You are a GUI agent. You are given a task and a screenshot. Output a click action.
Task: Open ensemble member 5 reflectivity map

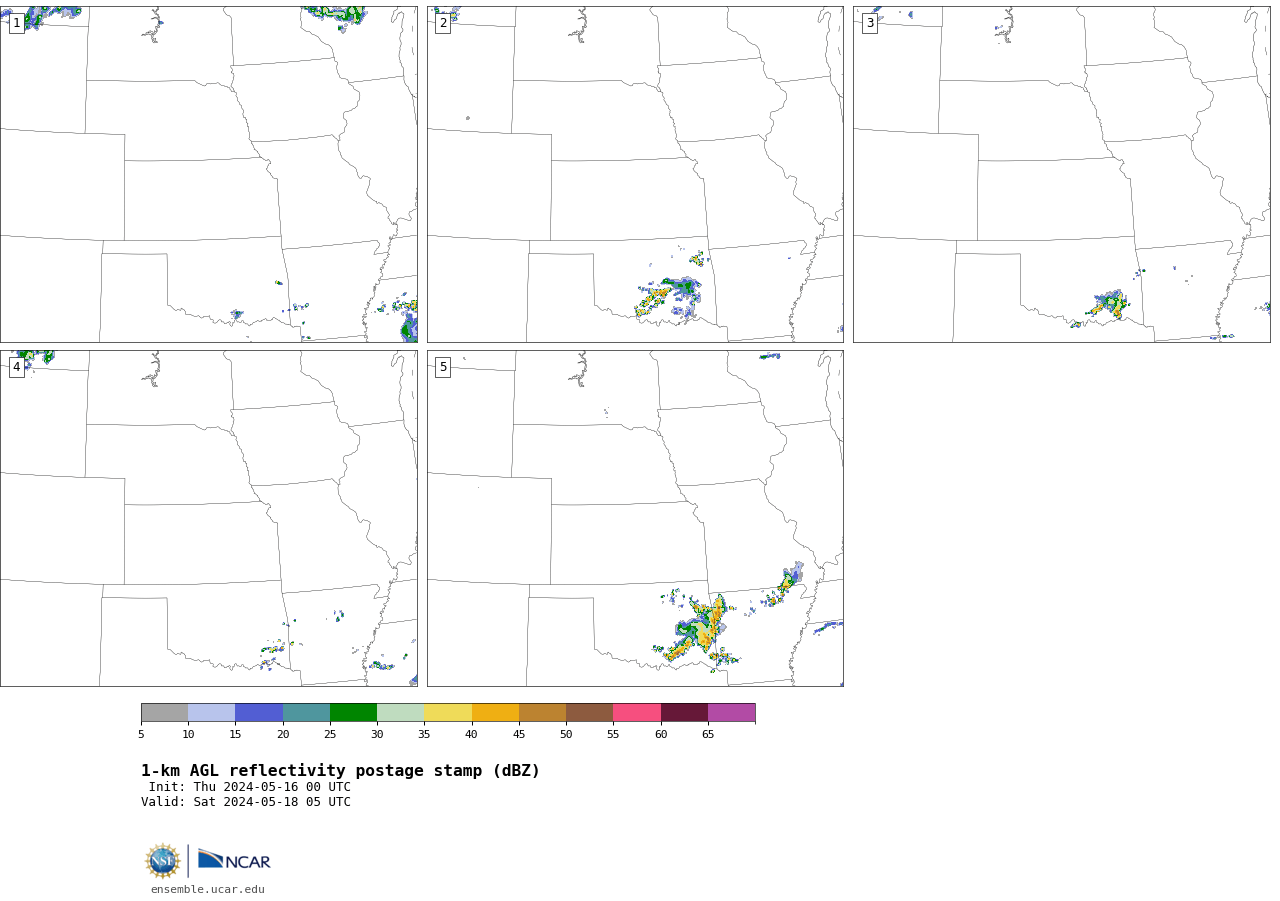[x=635, y=518]
